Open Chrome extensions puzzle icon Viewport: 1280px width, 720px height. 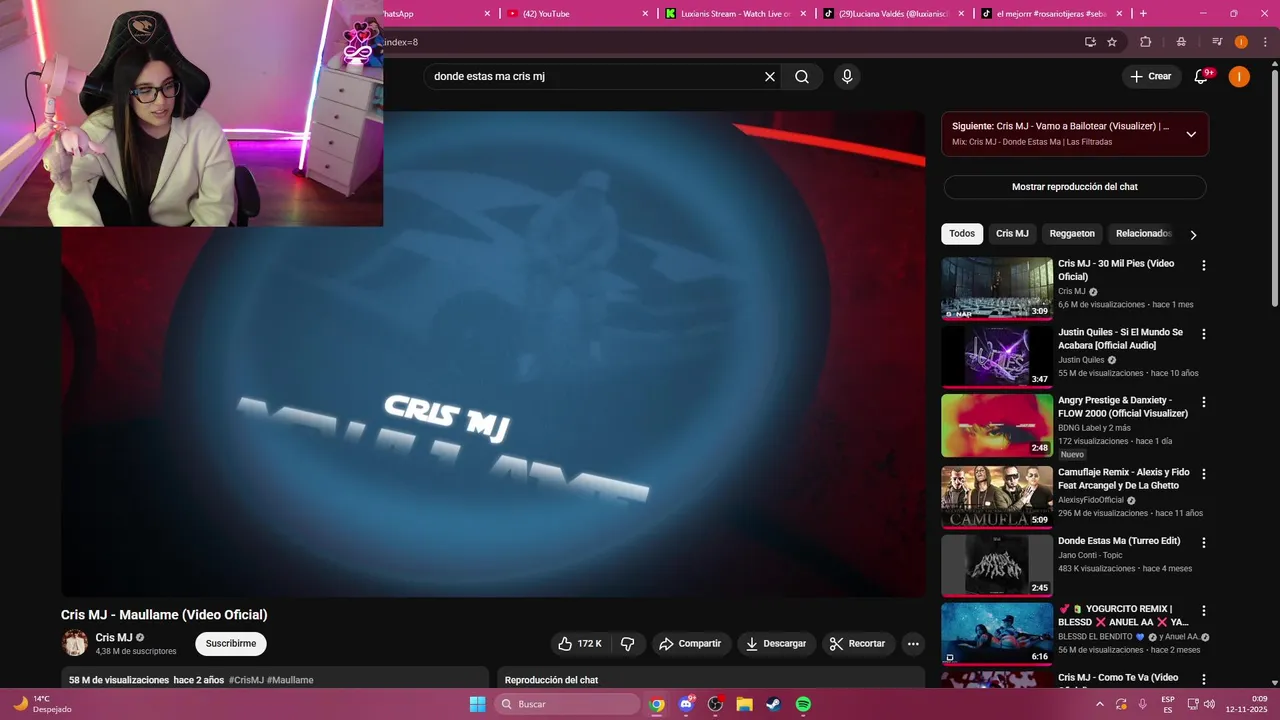click(x=1146, y=42)
